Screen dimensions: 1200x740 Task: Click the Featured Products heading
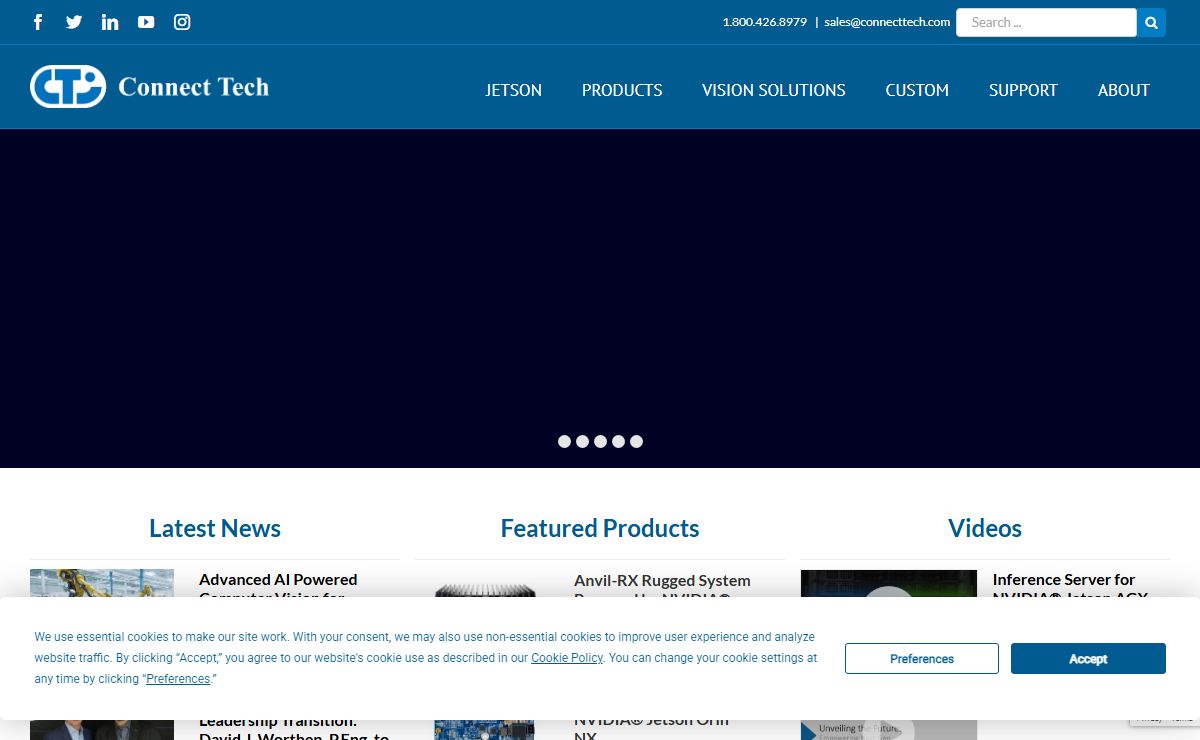600,528
